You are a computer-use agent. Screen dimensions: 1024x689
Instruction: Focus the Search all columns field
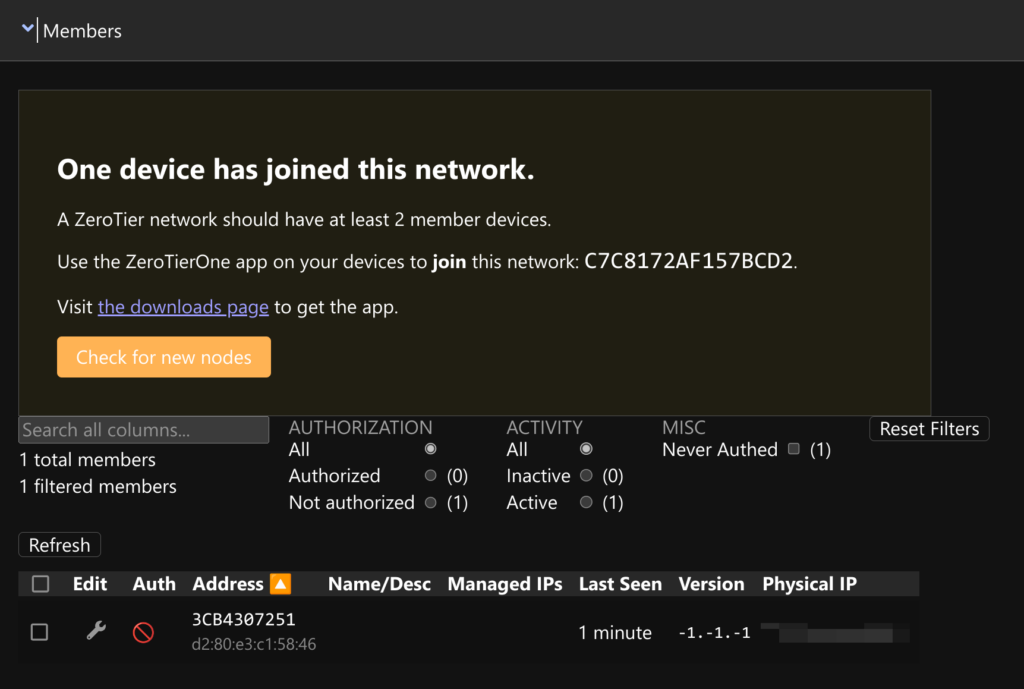[144, 430]
